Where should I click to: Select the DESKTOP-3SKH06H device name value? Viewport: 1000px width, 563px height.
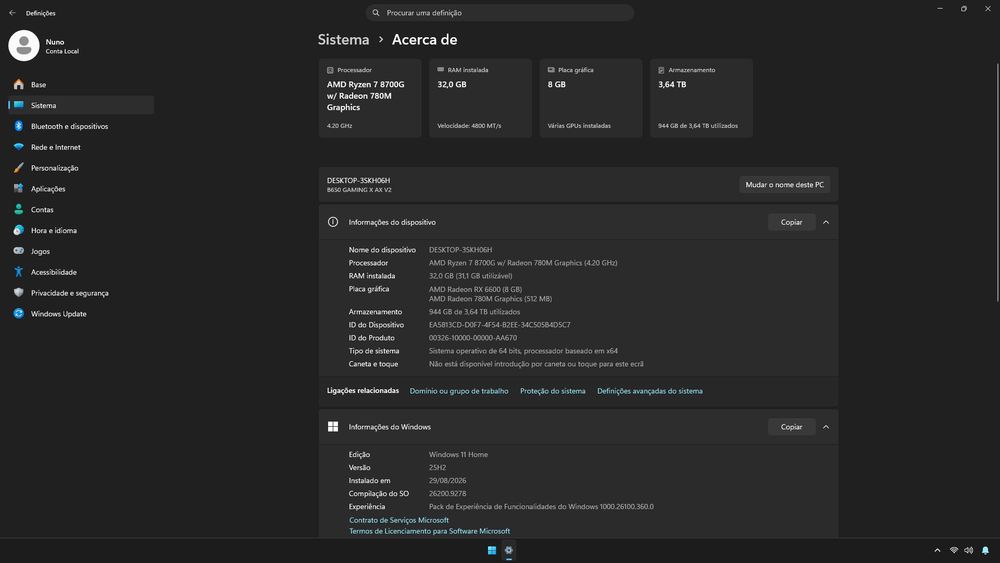coord(460,250)
